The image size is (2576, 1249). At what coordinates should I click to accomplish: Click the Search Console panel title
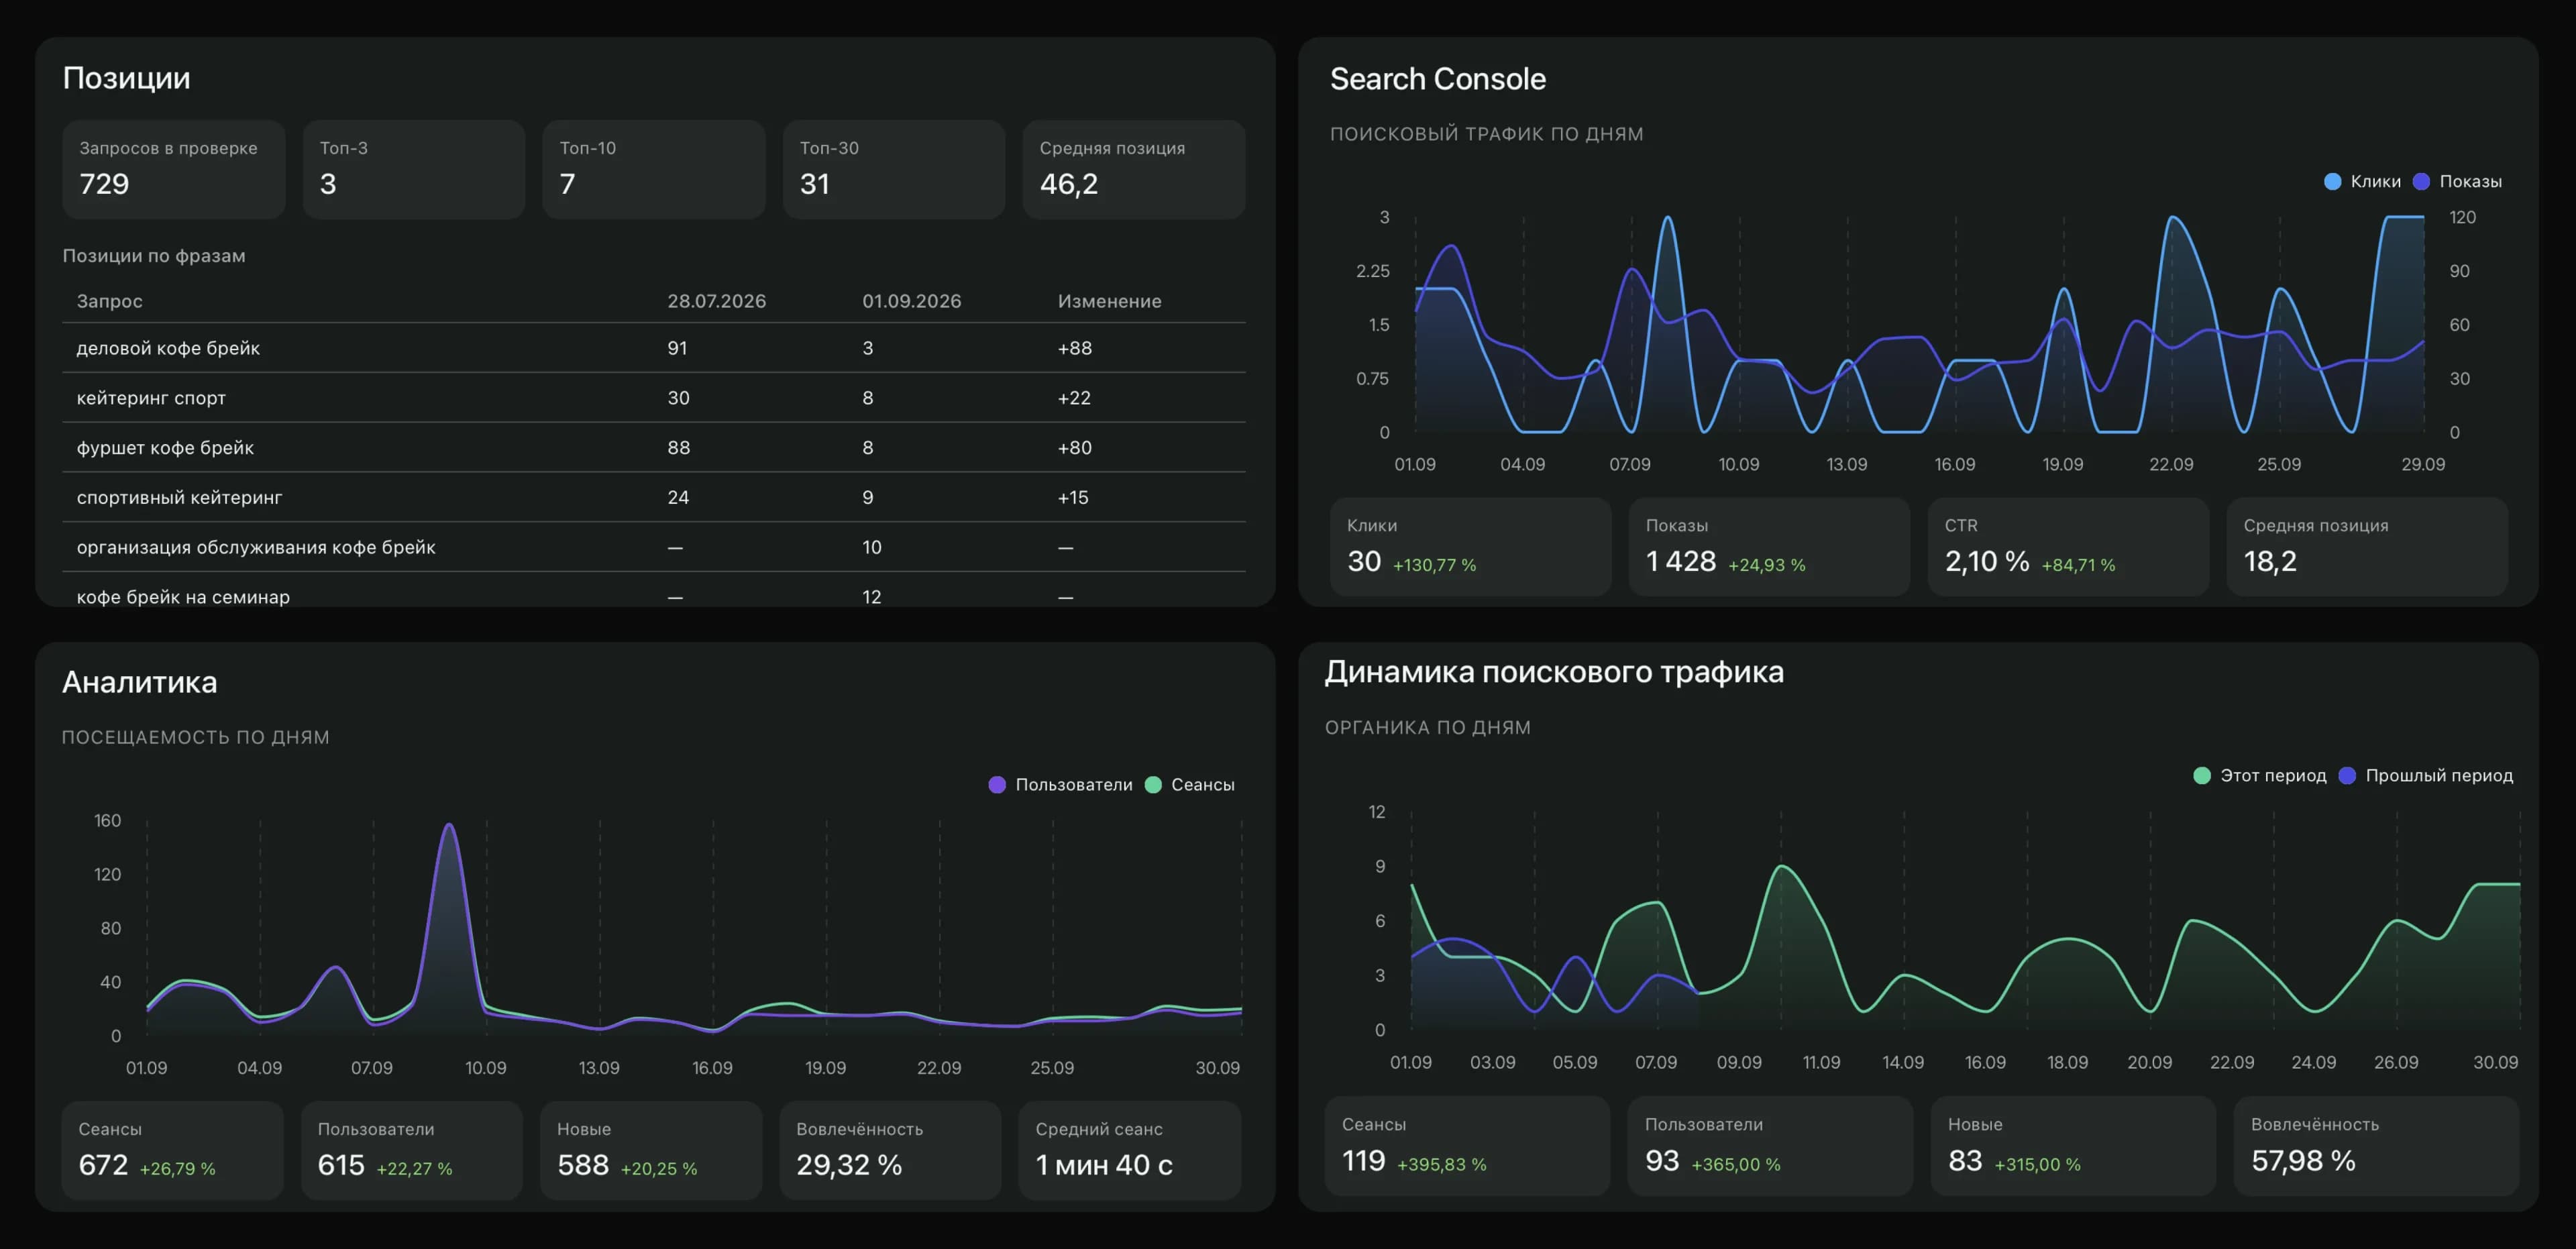pyautogui.click(x=1438, y=79)
